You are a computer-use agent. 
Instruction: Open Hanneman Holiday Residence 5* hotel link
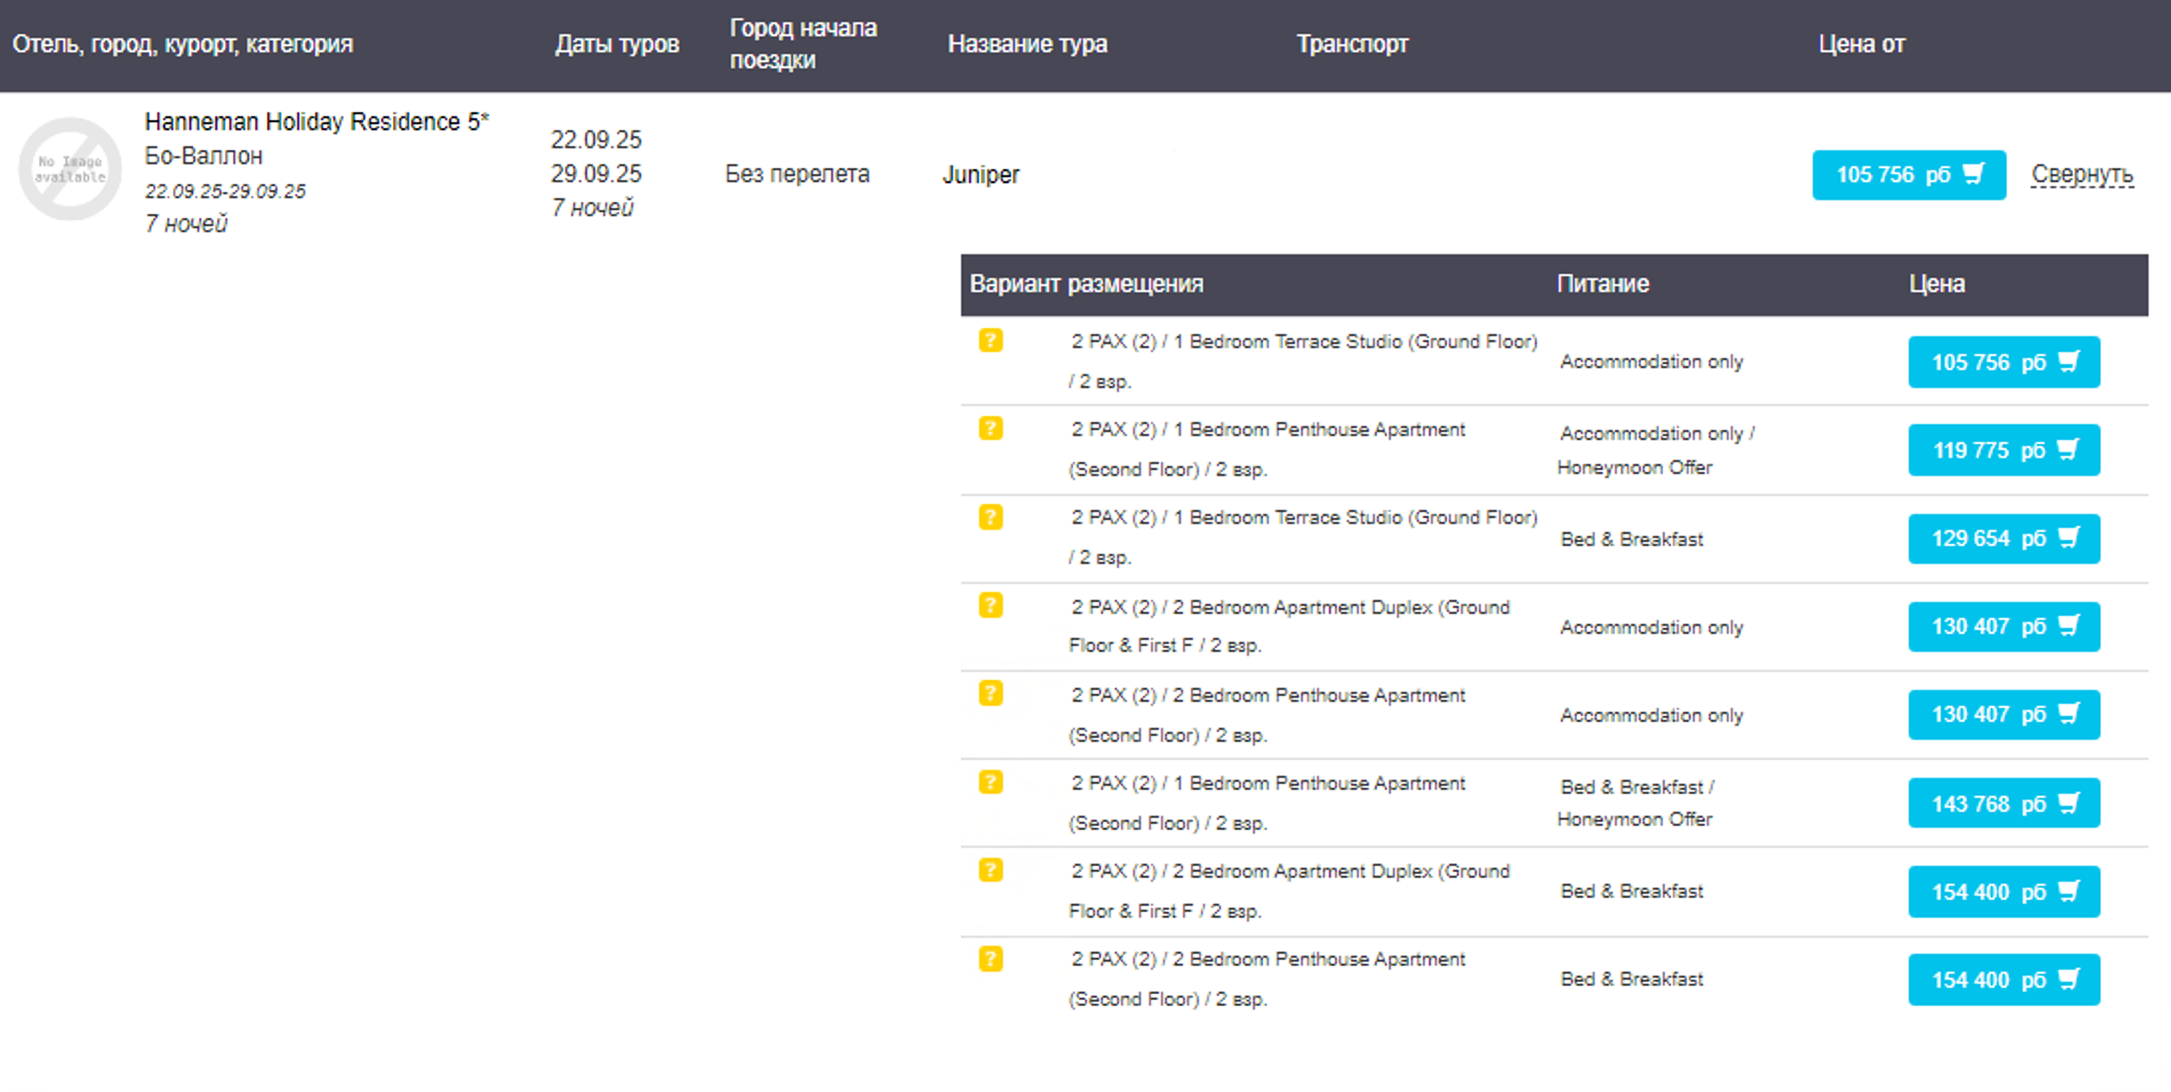[x=316, y=122]
